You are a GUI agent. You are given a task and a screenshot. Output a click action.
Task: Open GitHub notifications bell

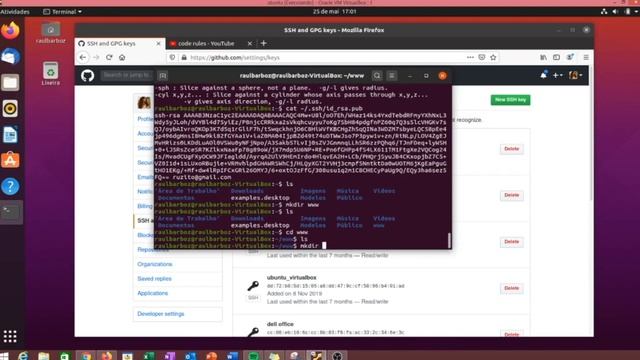click(x=543, y=75)
